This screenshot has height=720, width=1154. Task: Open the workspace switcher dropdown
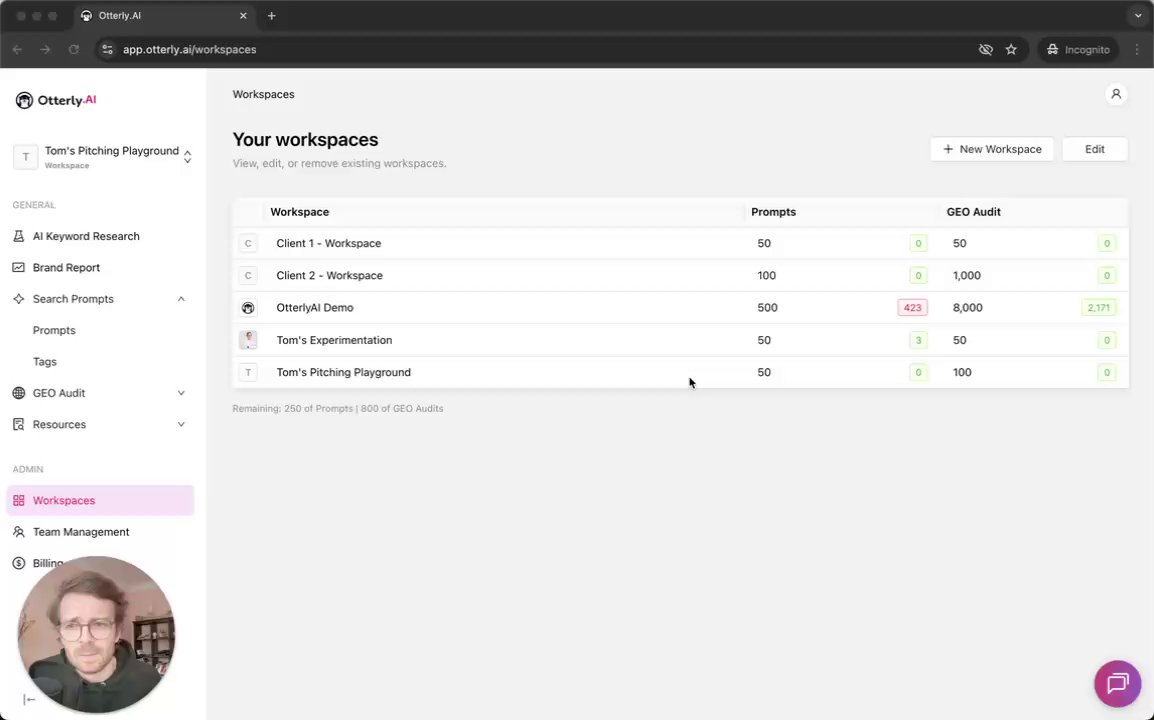point(187,157)
